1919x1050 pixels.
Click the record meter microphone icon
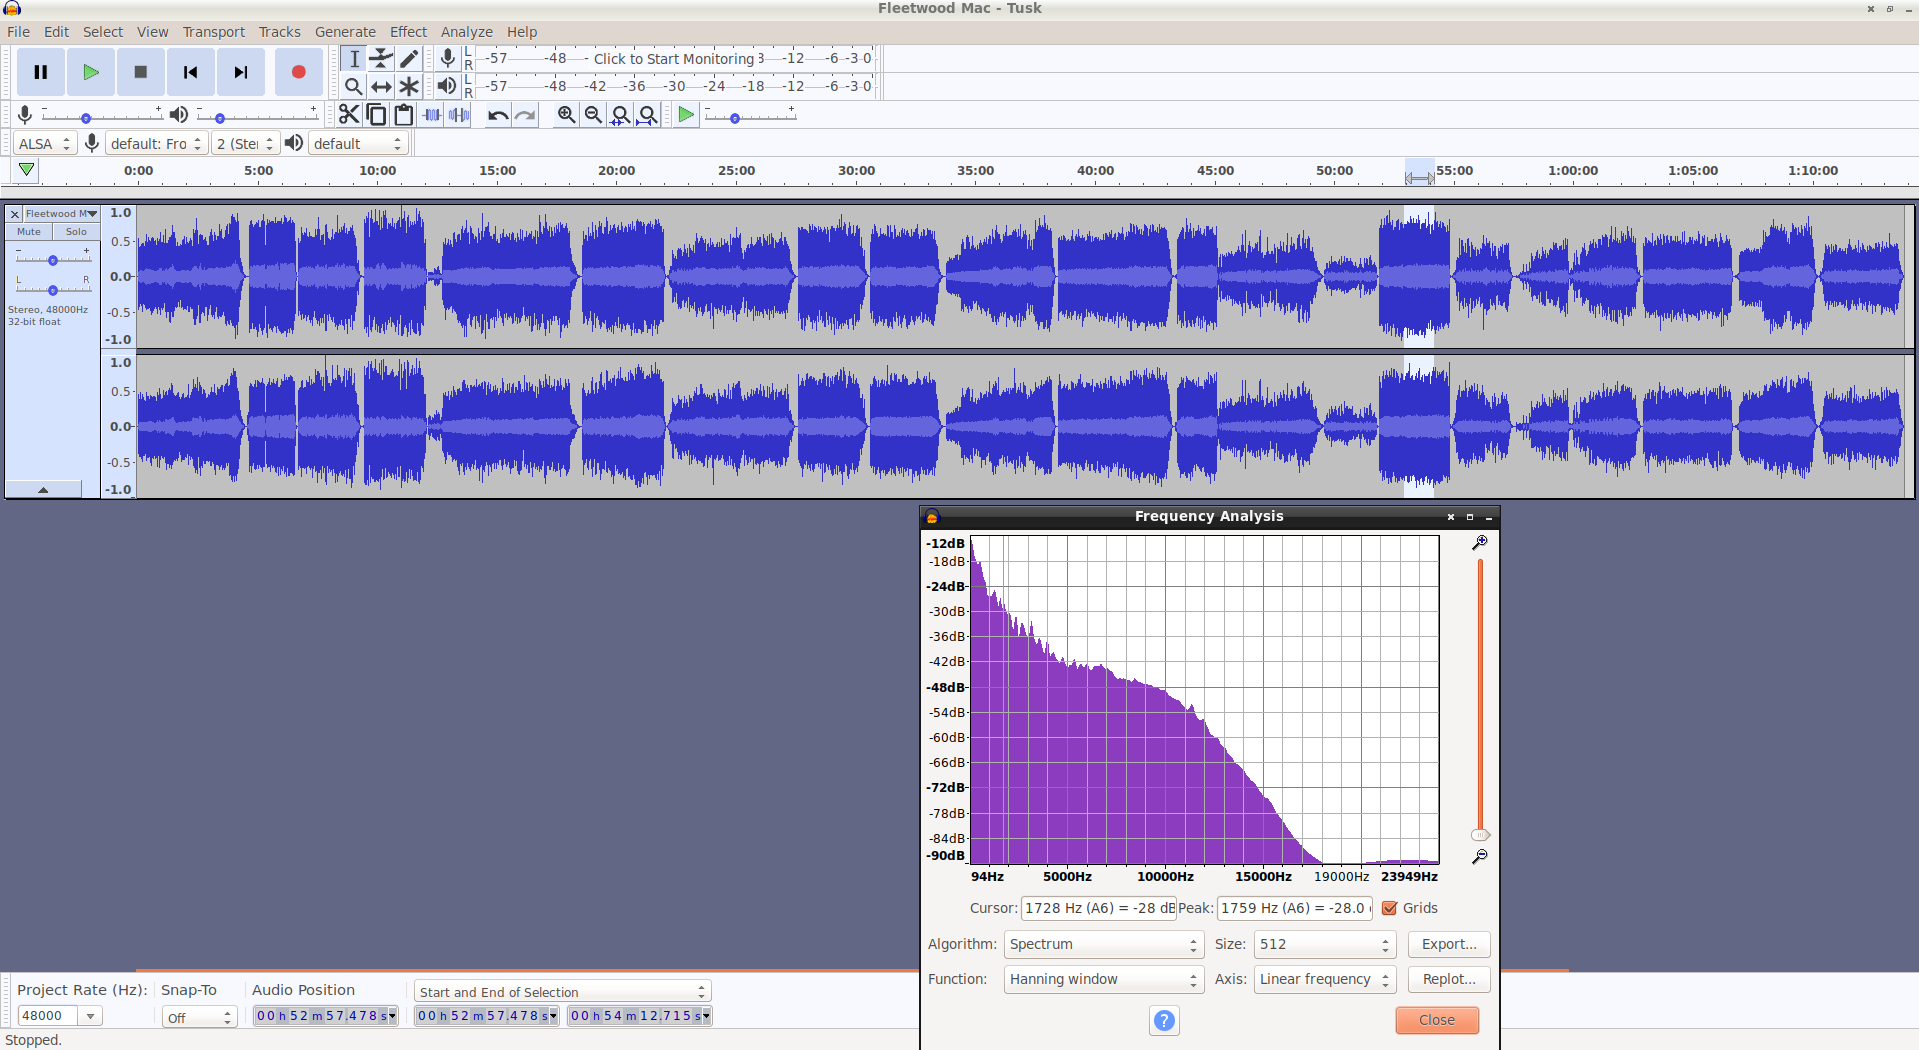point(448,58)
